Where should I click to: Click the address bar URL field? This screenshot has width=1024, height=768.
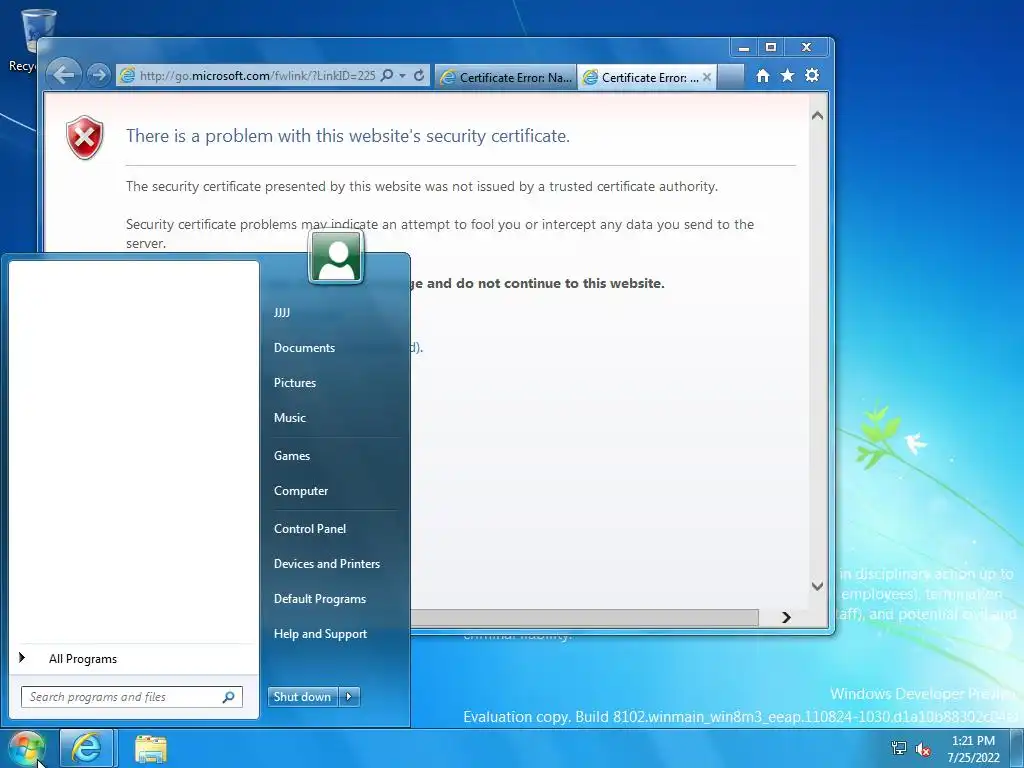(257, 76)
